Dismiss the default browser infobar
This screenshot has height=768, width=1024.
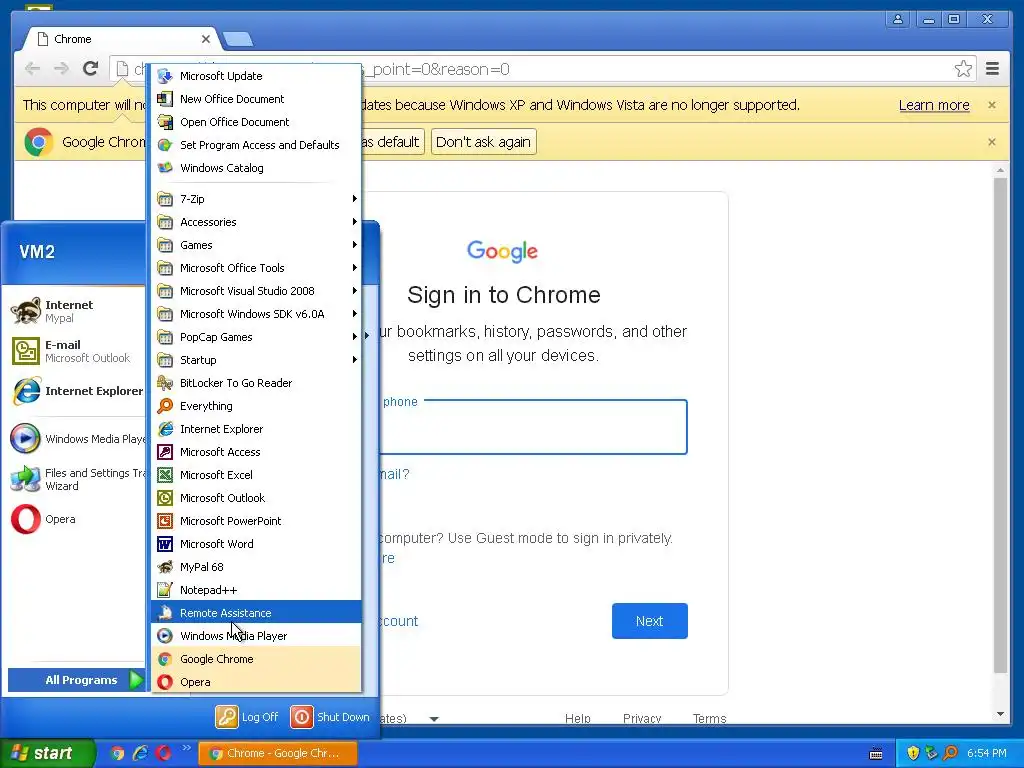click(992, 142)
